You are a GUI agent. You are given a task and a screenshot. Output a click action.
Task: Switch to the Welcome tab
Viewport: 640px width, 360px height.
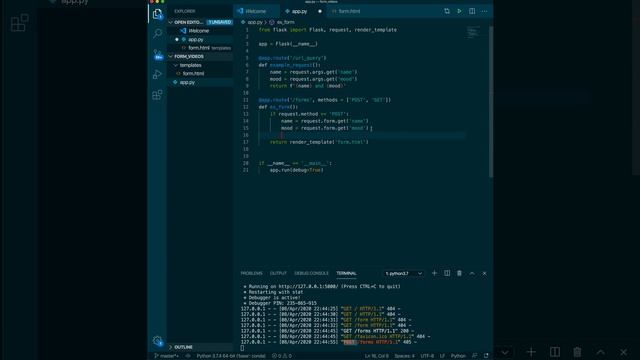click(256, 11)
